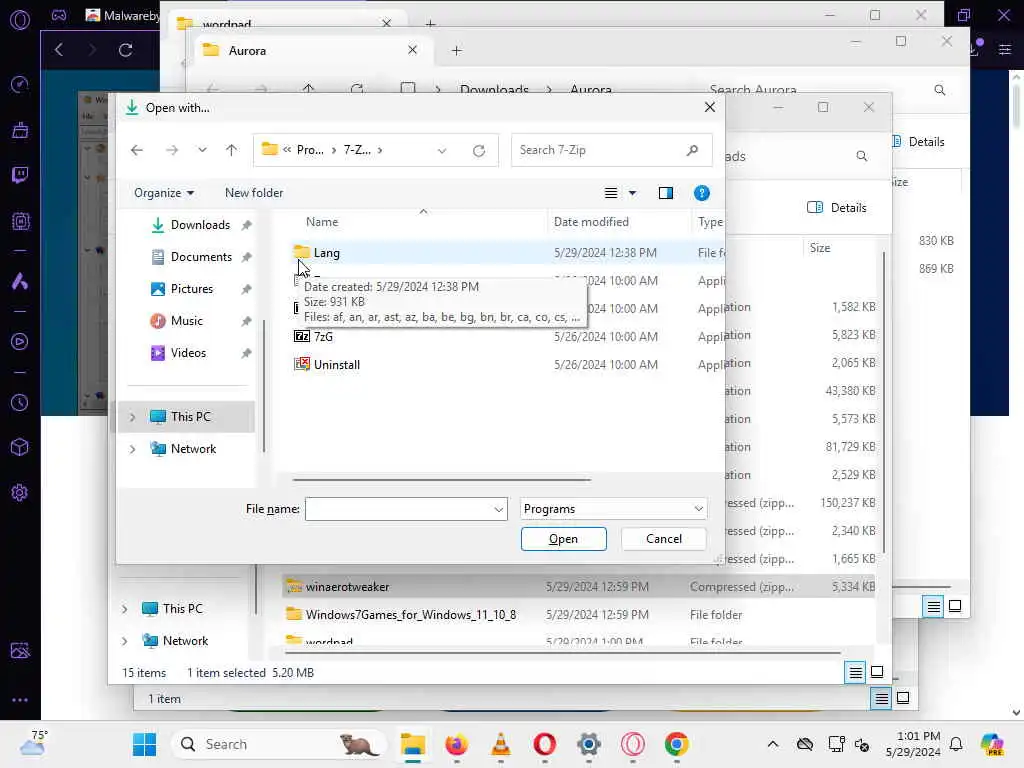Open the view options dropdown arrow
This screenshot has width=1024, height=768.
coord(632,193)
